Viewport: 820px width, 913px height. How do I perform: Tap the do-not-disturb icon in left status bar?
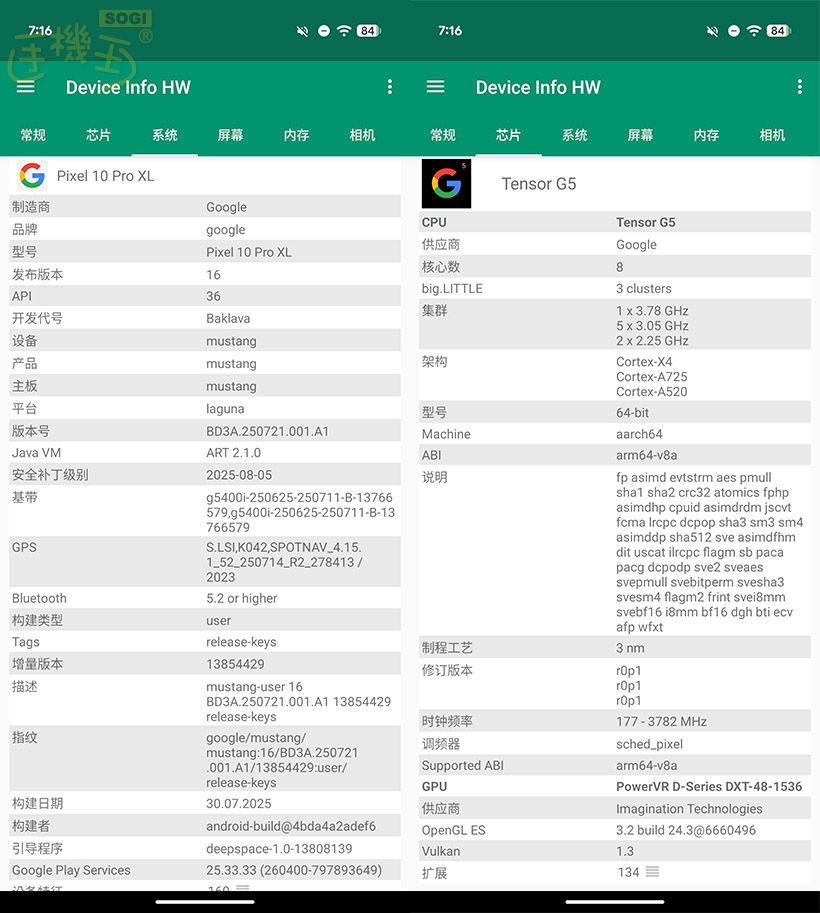click(x=324, y=31)
